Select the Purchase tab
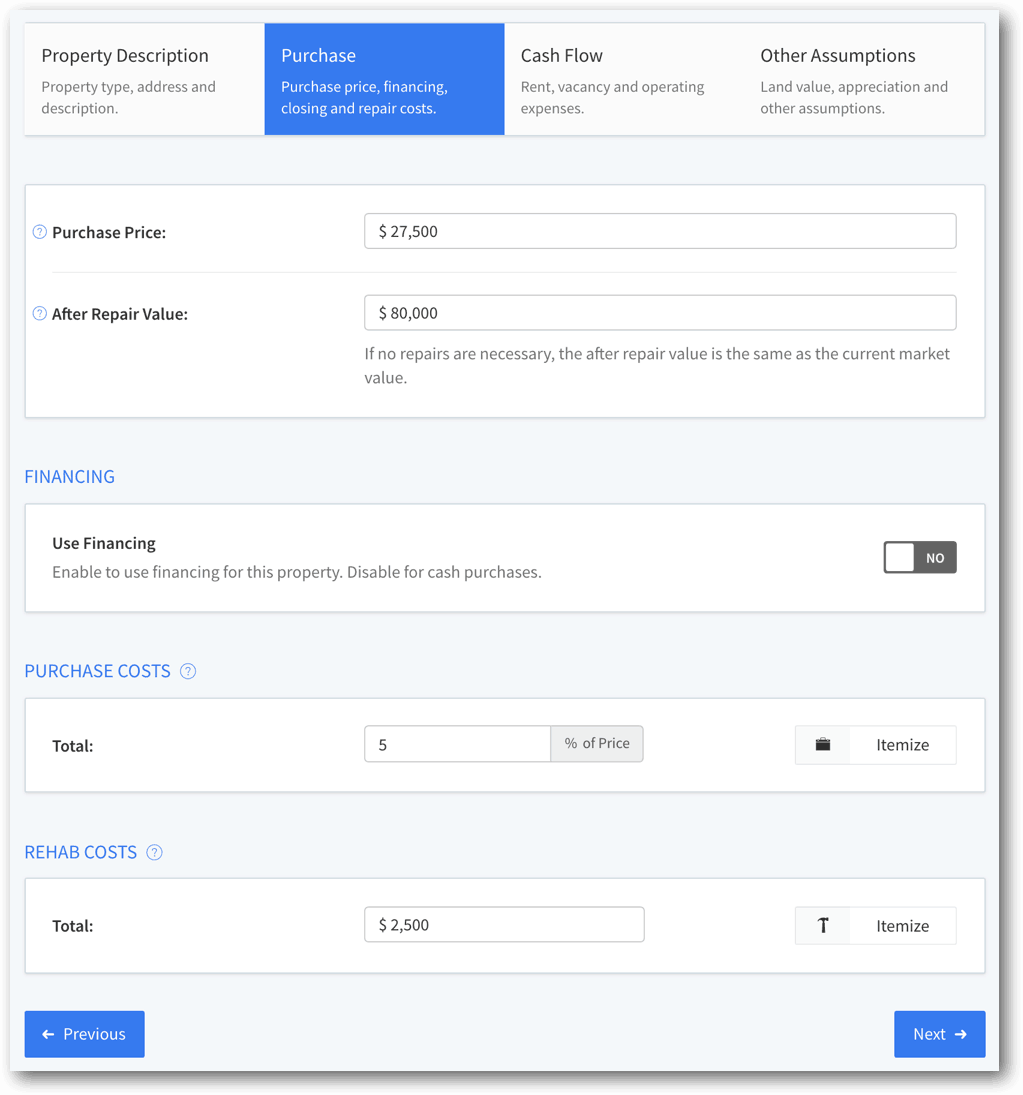Image resolution: width=1023 pixels, height=1095 pixels. coord(384,79)
